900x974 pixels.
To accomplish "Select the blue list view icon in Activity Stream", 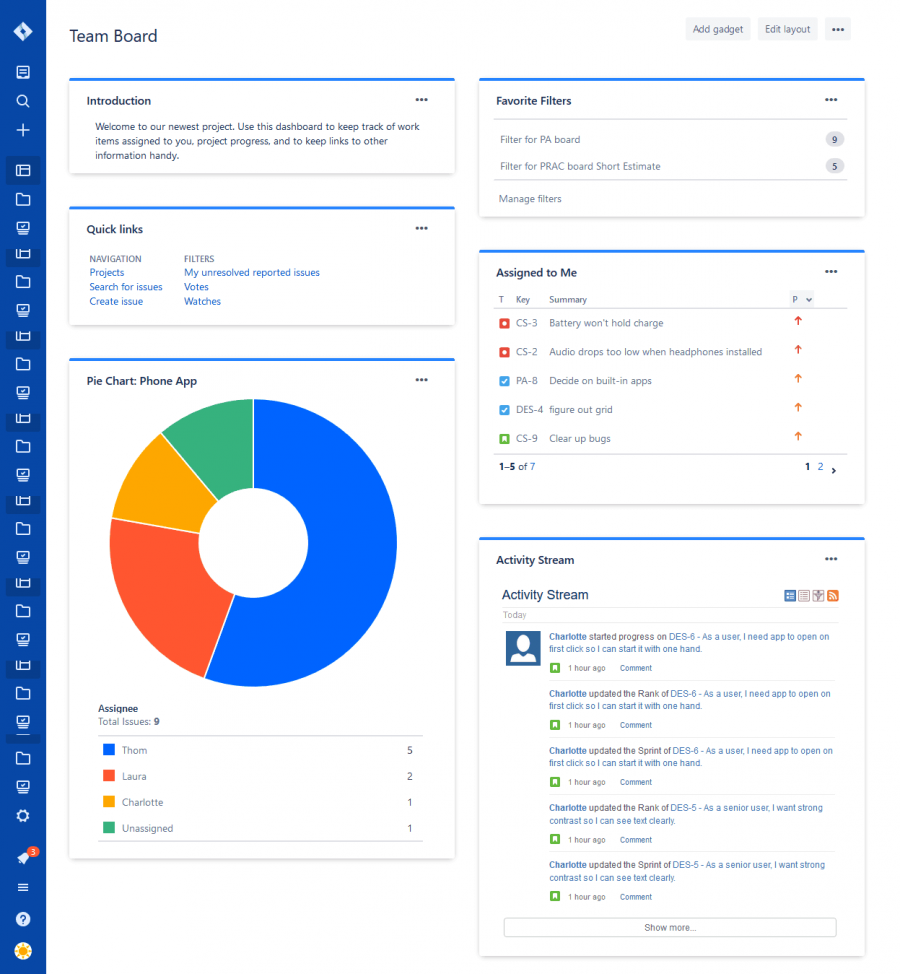I will [x=789, y=595].
